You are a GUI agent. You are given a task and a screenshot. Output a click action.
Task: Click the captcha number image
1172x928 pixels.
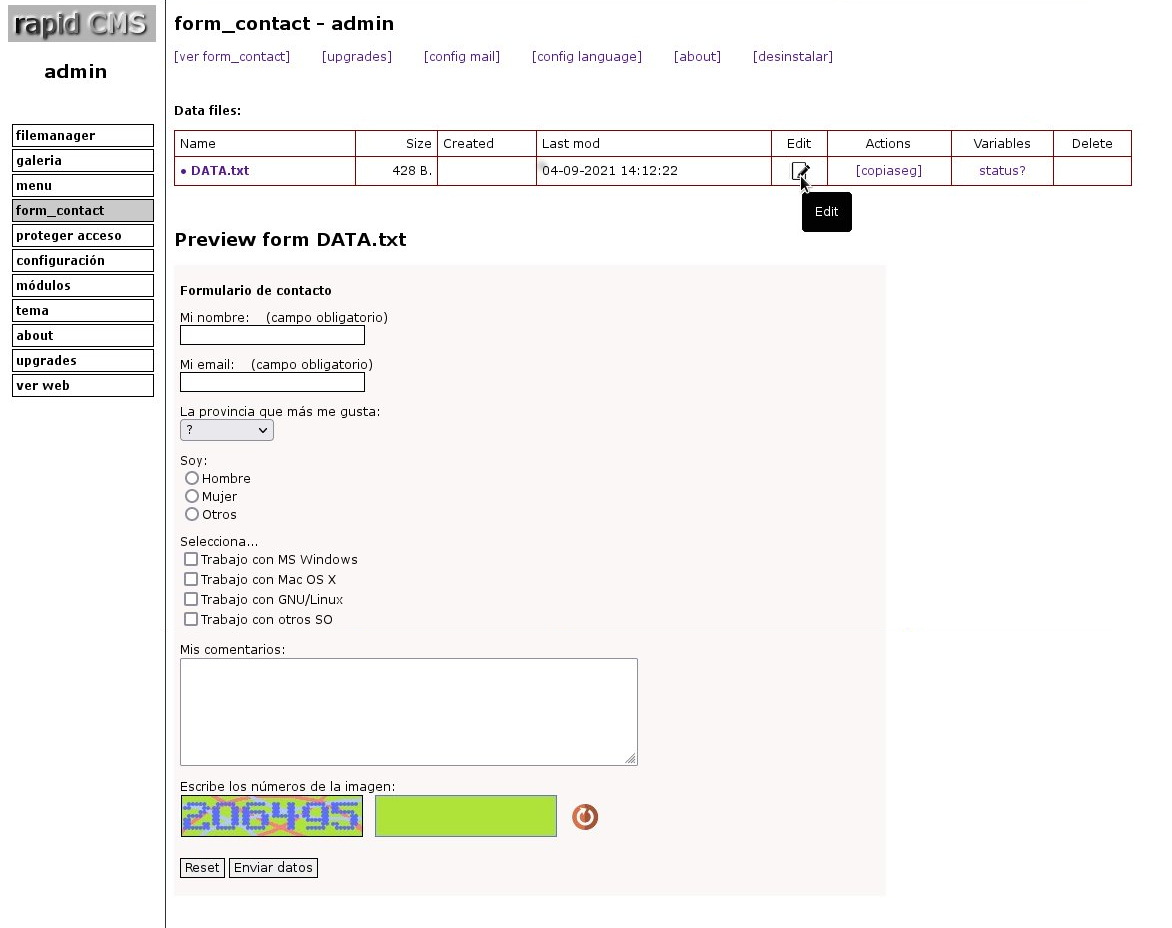point(271,816)
